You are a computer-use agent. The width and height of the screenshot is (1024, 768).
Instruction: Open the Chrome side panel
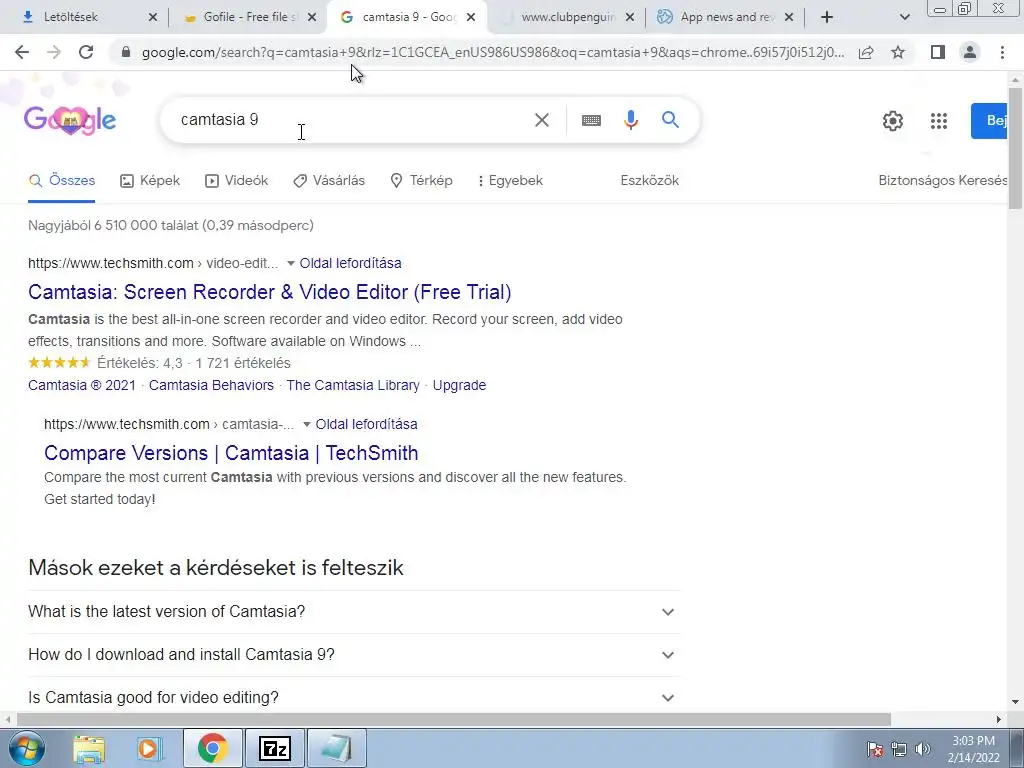[938, 52]
